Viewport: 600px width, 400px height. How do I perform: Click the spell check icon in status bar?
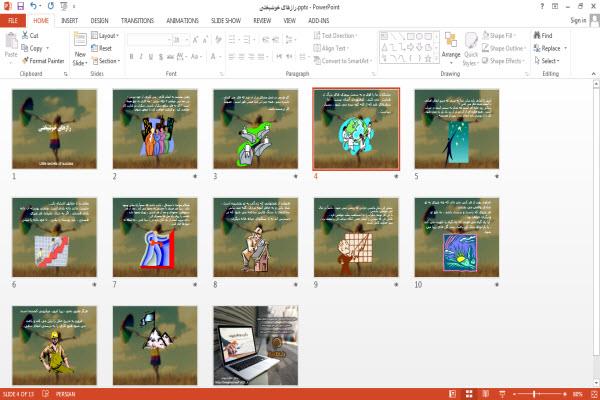45,393
